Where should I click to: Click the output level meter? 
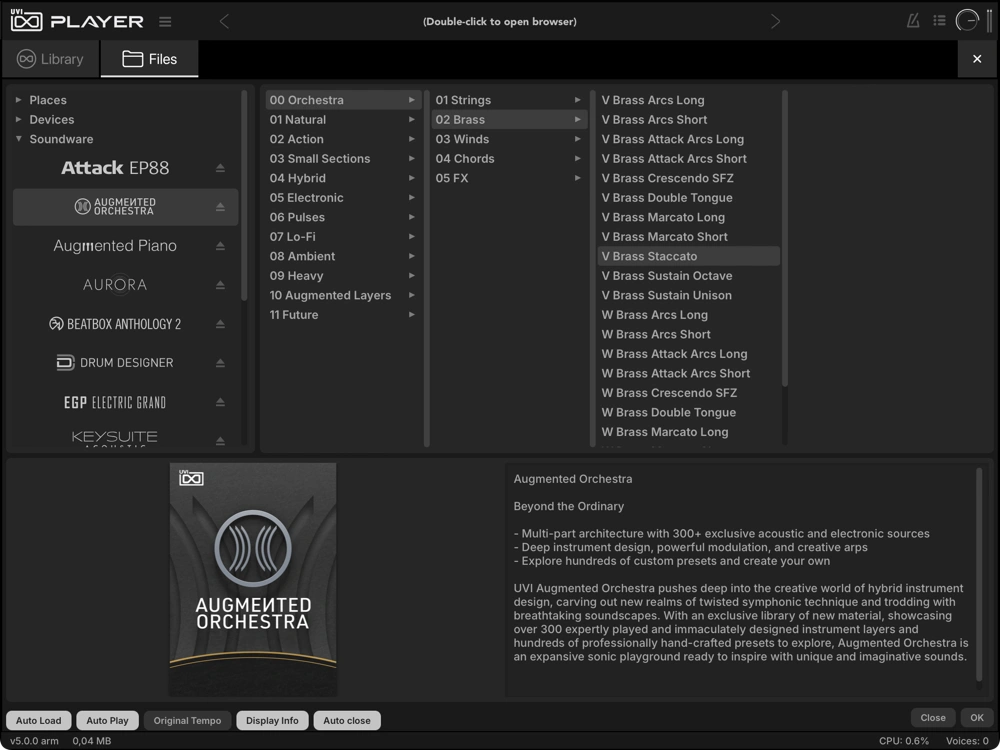click(x=989, y=21)
